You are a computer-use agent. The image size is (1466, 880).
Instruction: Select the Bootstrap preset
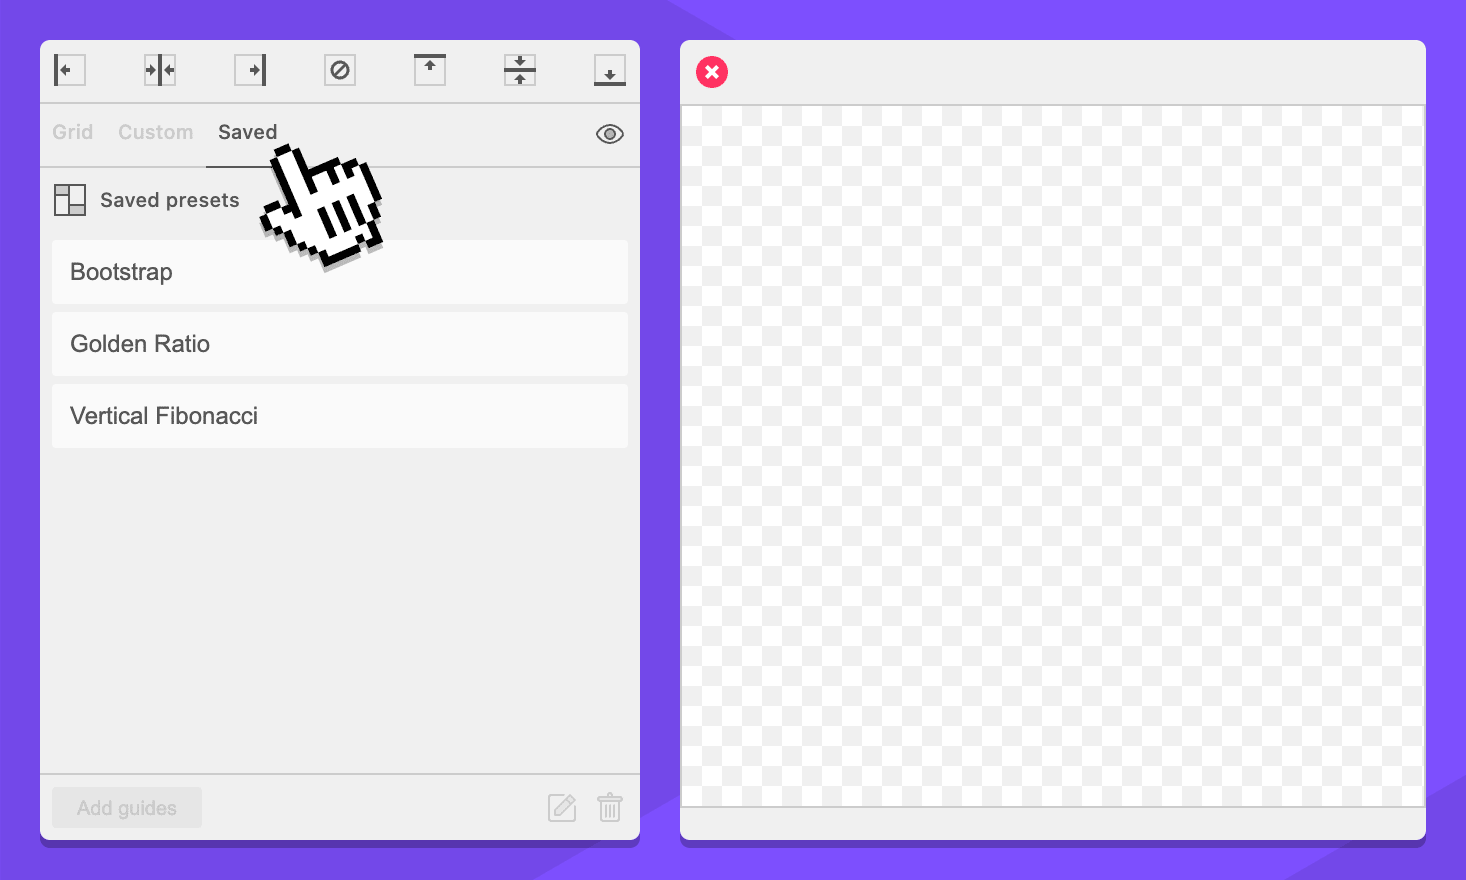point(340,272)
